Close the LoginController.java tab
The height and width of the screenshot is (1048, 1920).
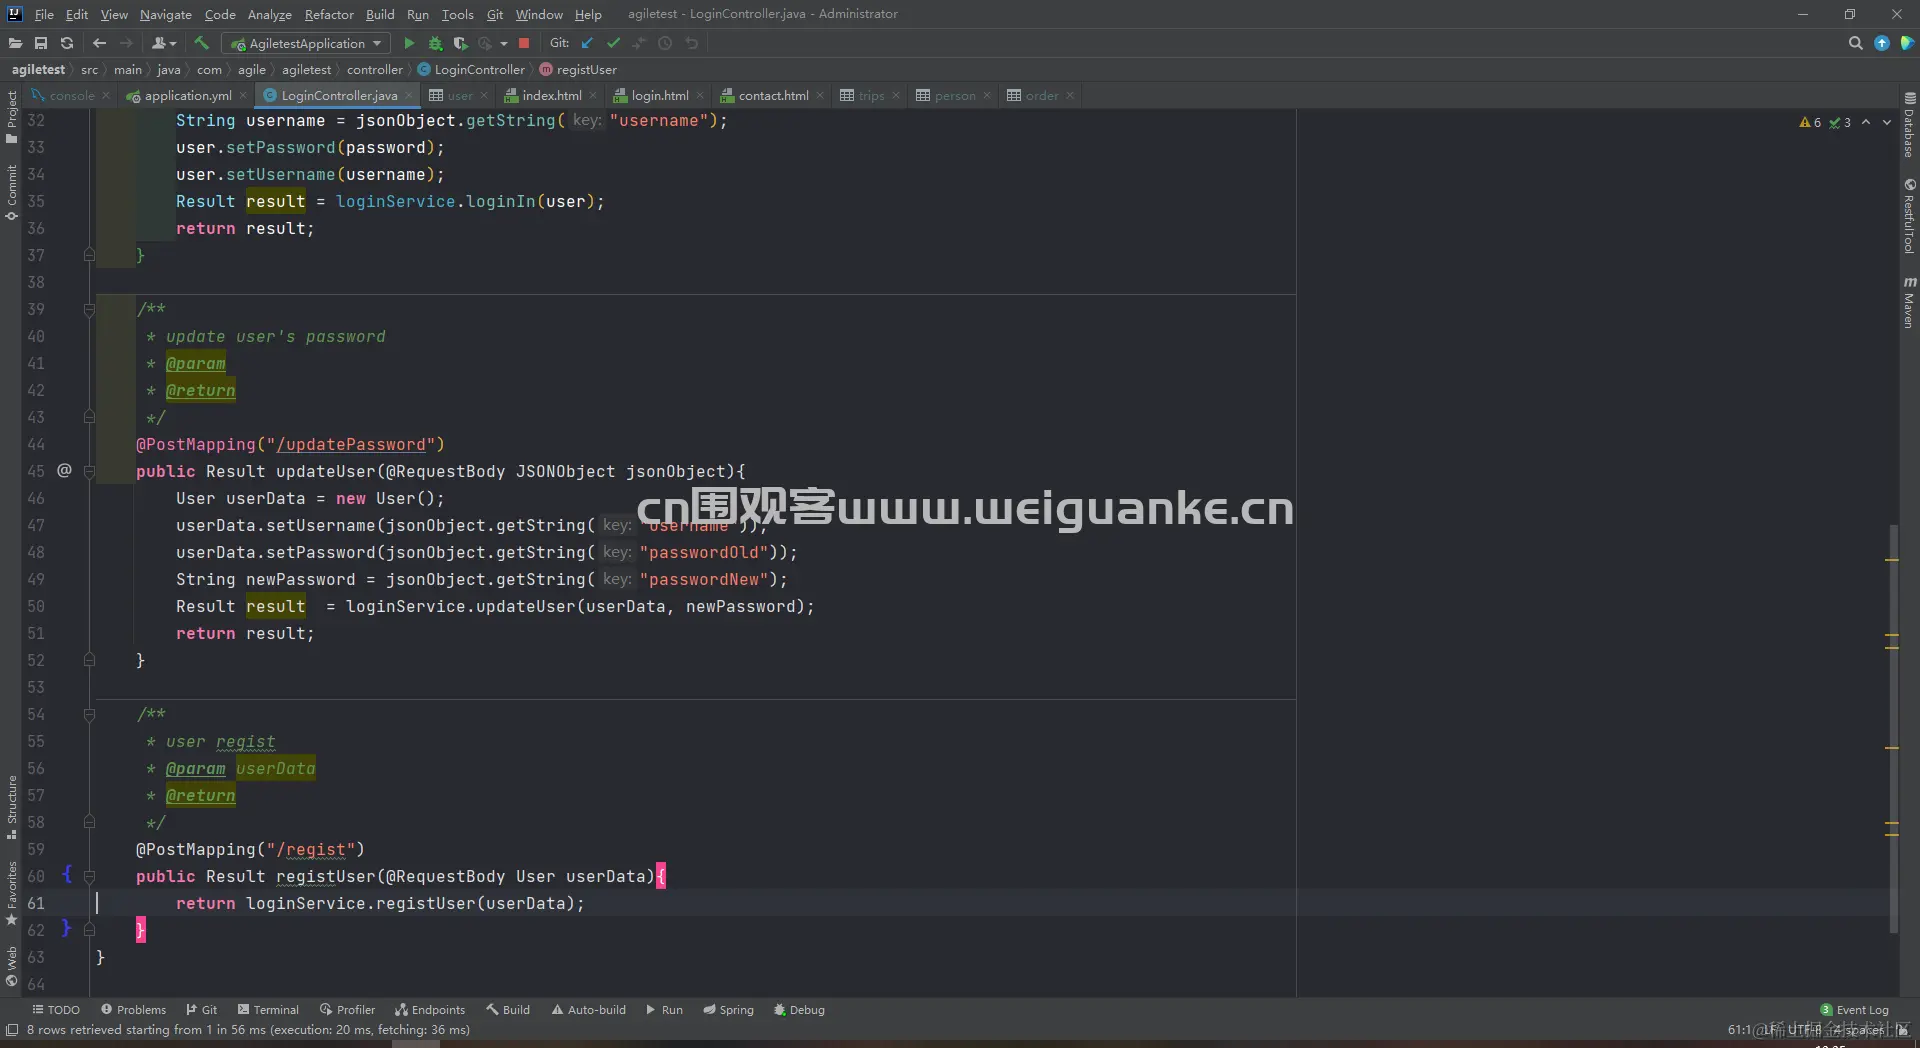tap(409, 96)
